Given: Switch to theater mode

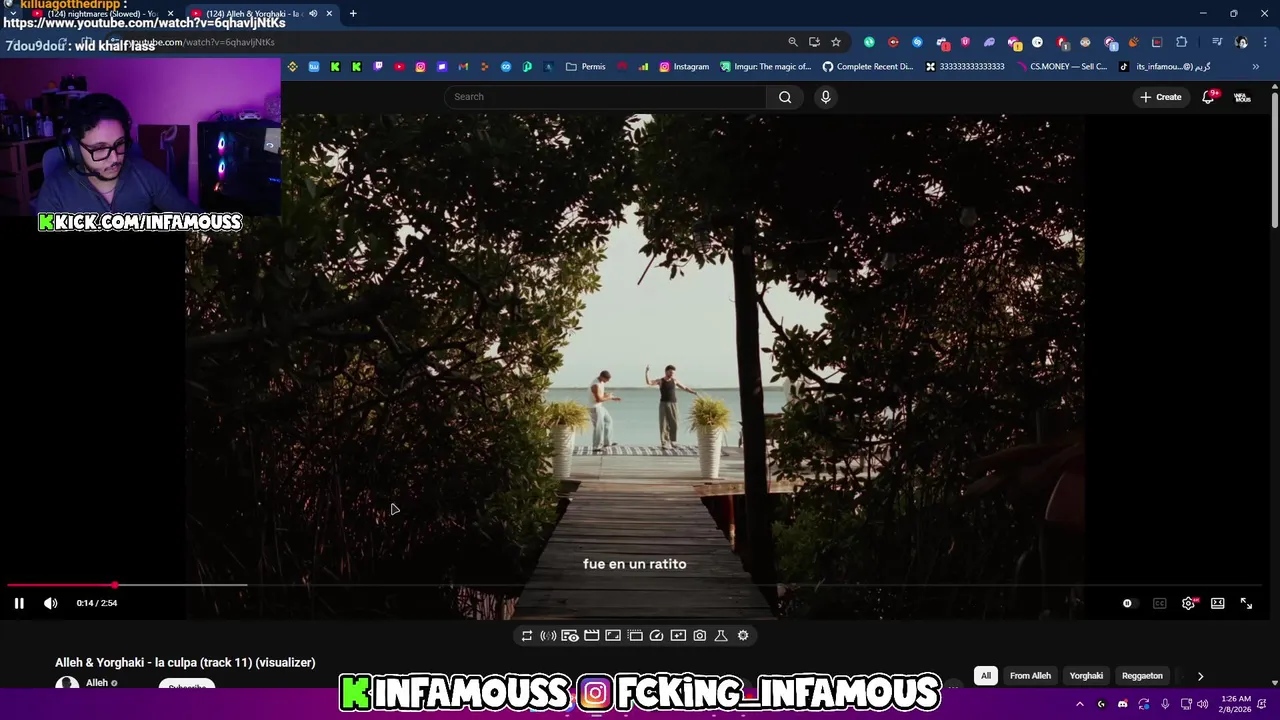Looking at the screenshot, I should tap(1217, 603).
